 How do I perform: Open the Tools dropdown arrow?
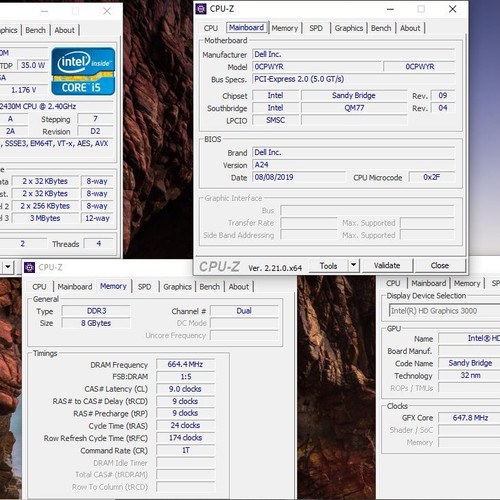pyautogui.click(x=353, y=266)
